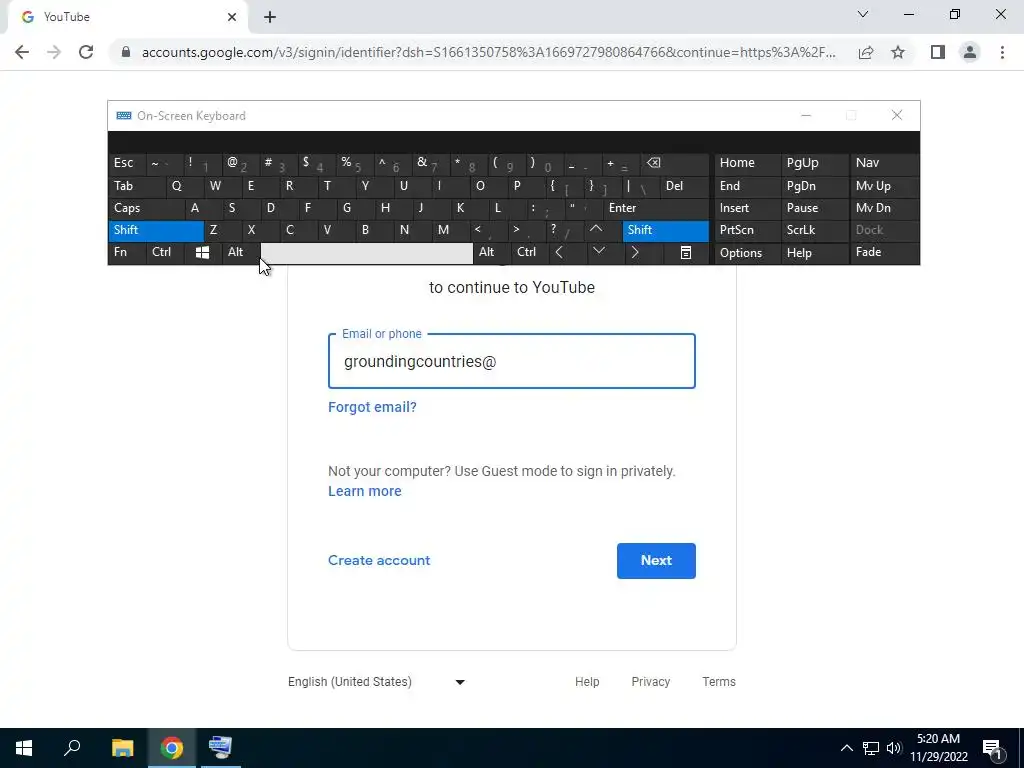Click the Enter key on keyboard

click(656, 208)
